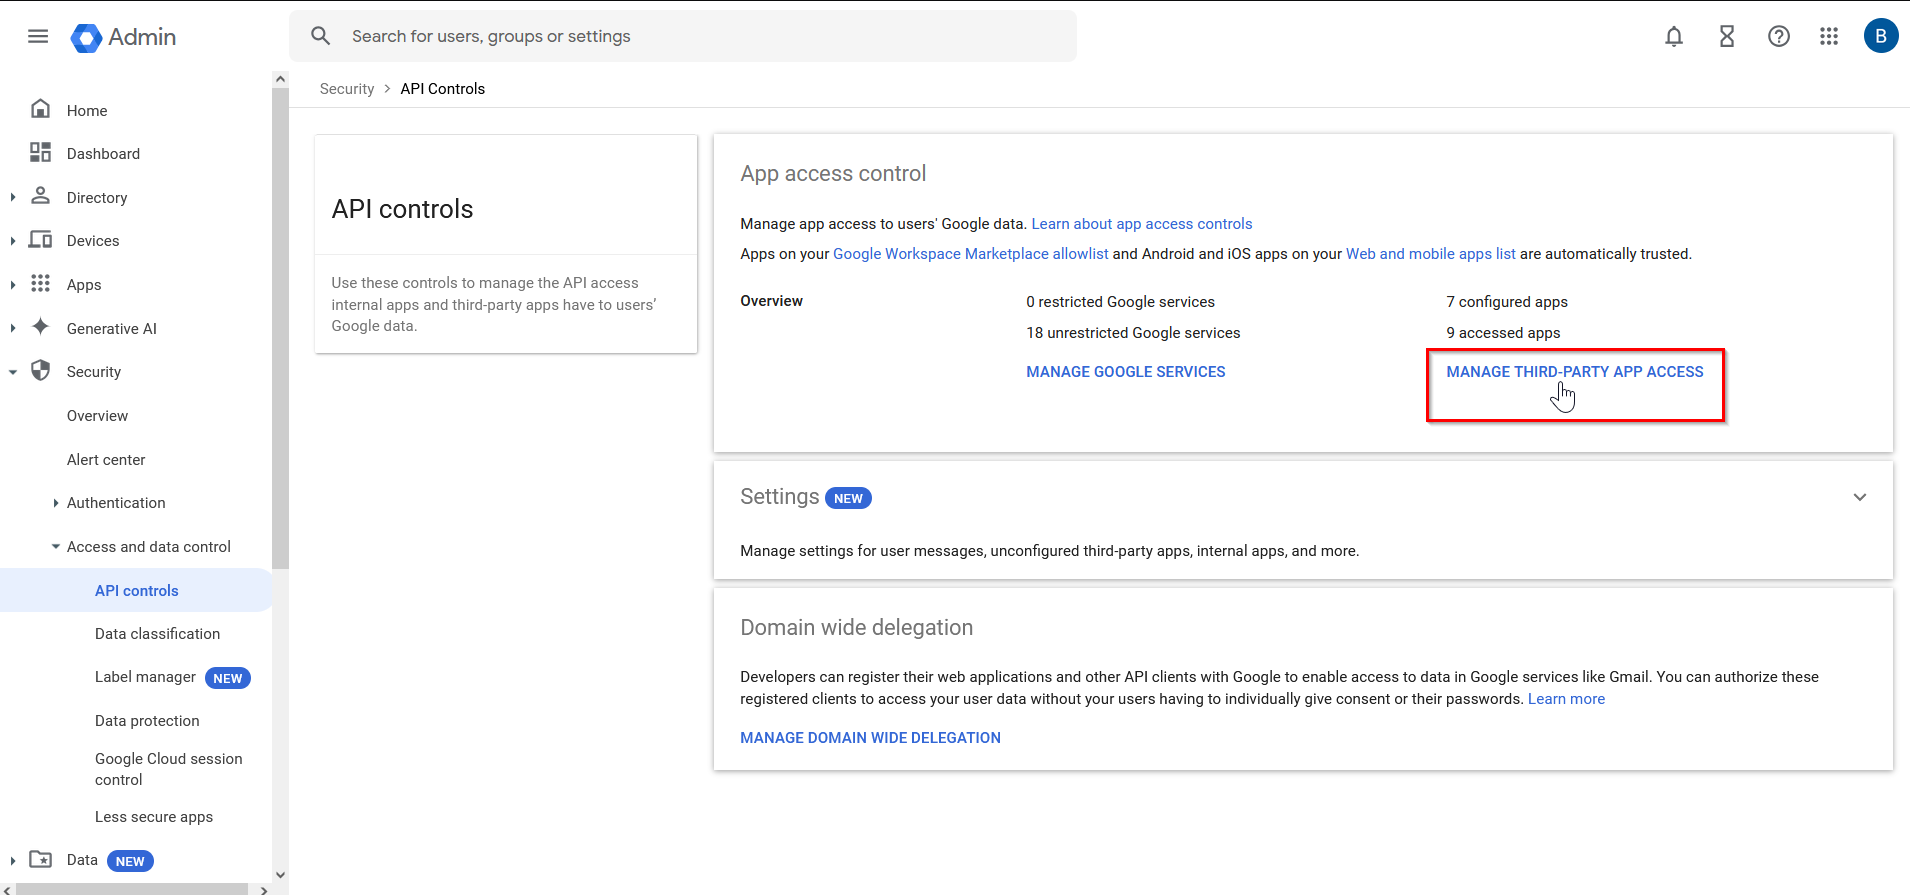Open the help question mark icon
Image resolution: width=1910 pixels, height=895 pixels.
[1778, 37]
